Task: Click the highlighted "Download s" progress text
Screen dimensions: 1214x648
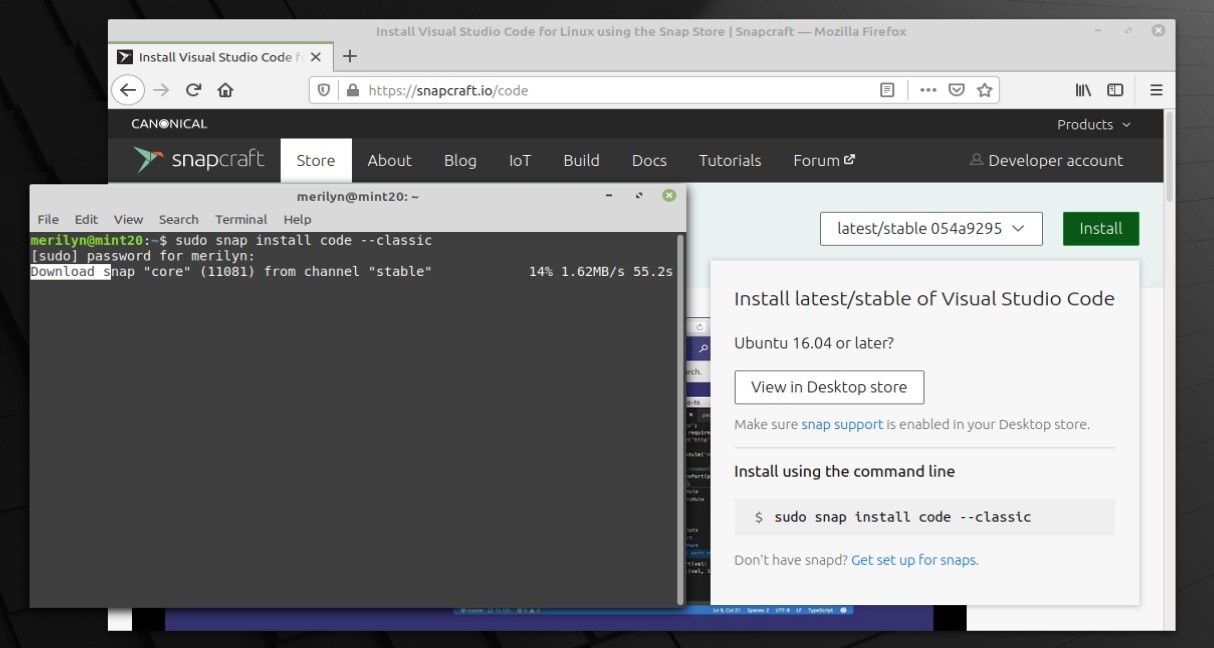Action: (x=70, y=271)
